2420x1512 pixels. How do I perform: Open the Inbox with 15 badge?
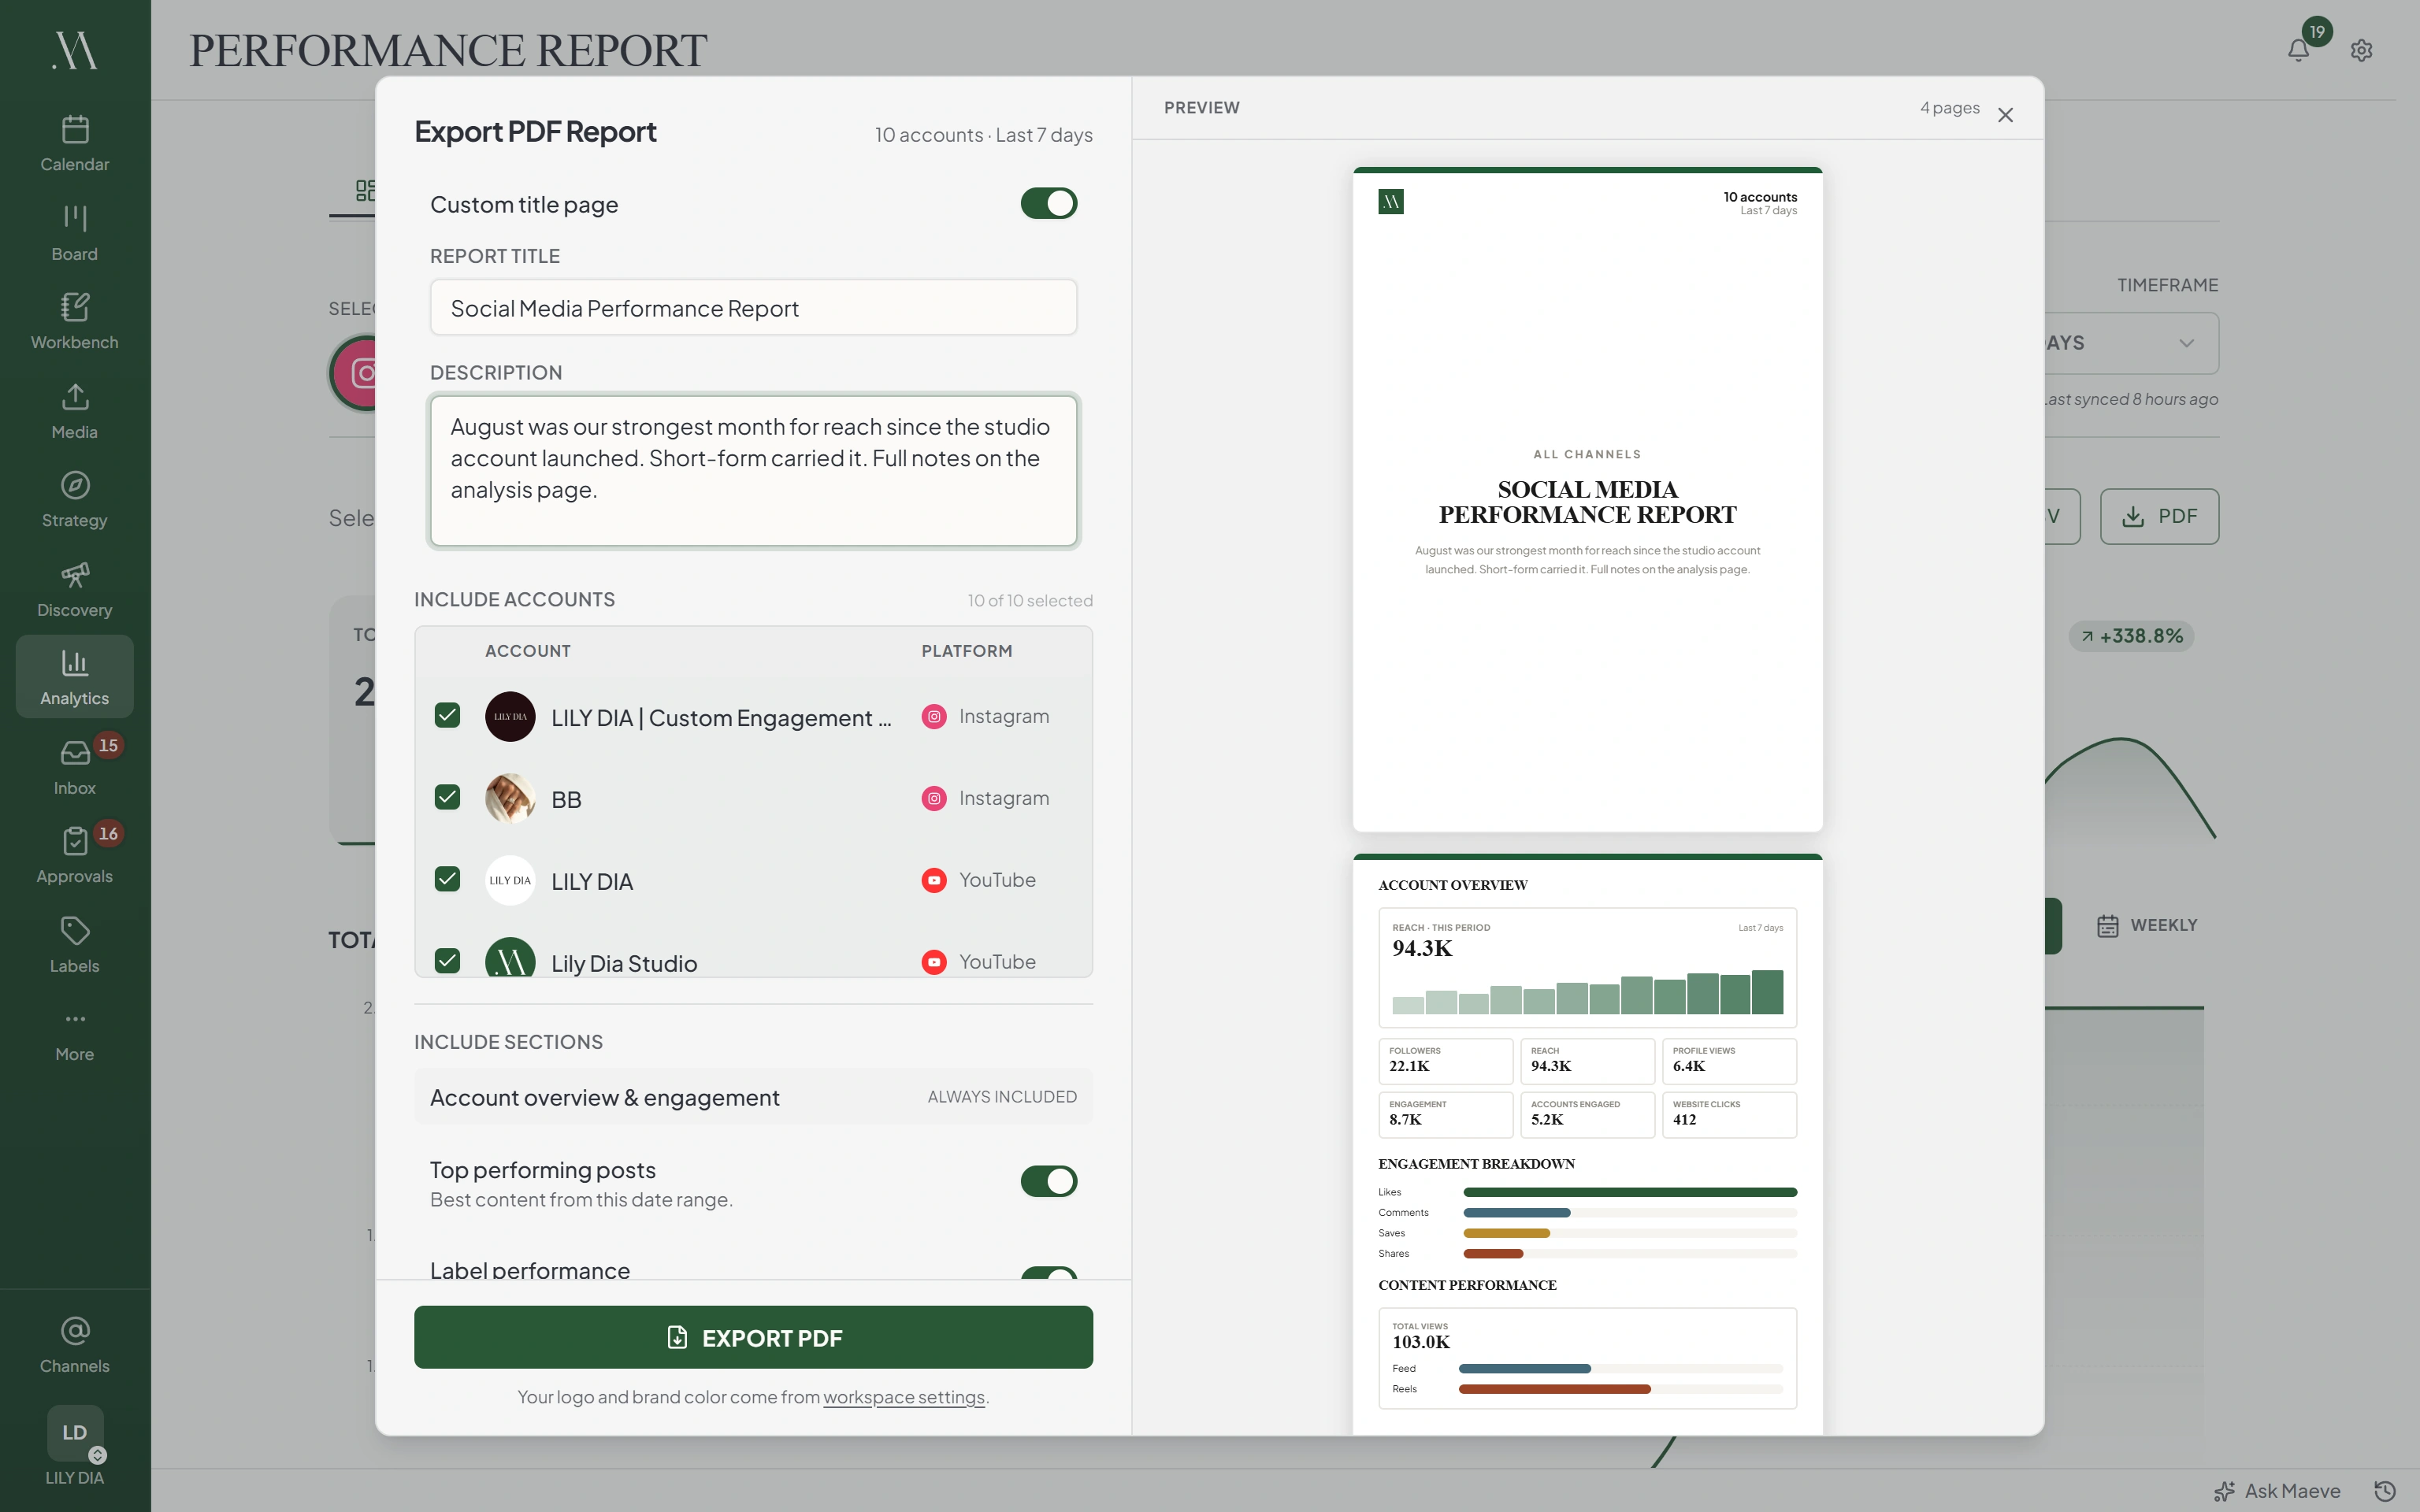click(x=75, y=767)
